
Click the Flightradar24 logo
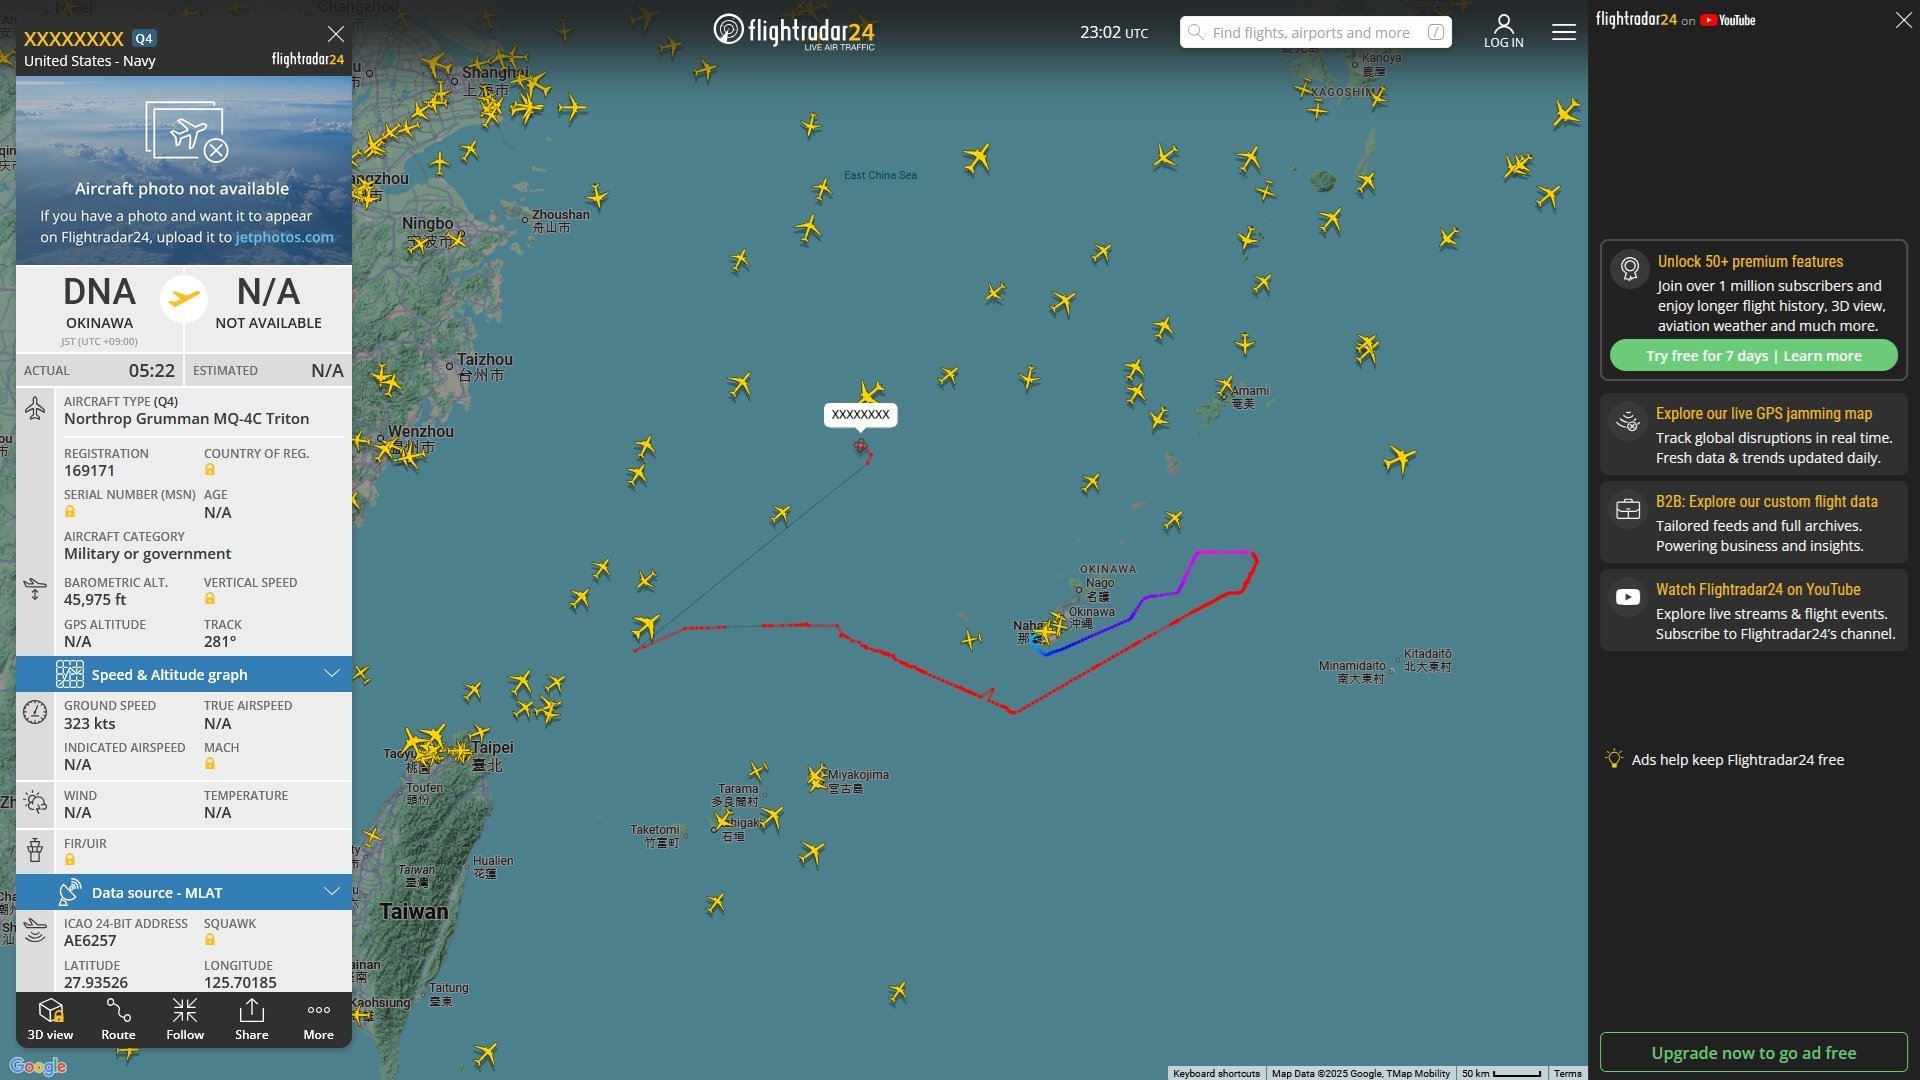[794, 31]
